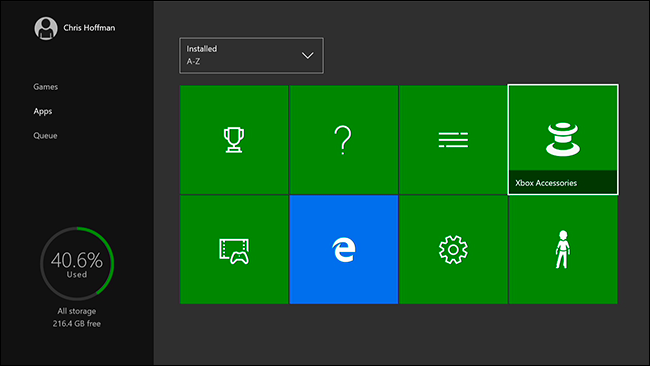Expand the Installed A-Z sort dropdown
This screenshot has height=366, width=650.
[251, 56]
